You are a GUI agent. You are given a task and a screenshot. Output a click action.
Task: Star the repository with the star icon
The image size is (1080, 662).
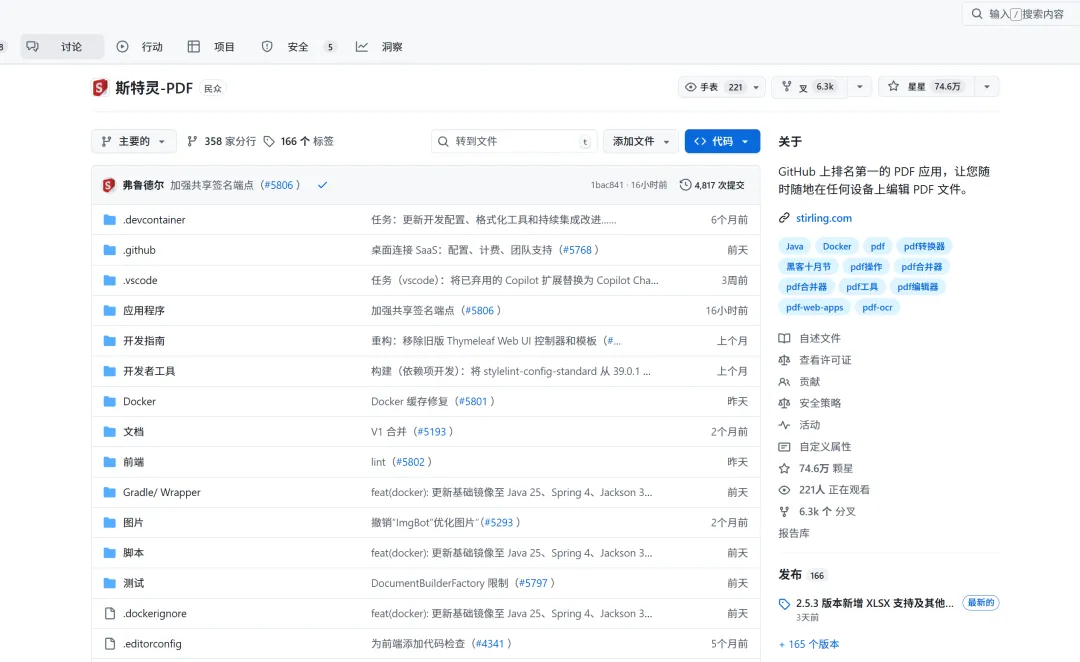[x=926, y=87]
